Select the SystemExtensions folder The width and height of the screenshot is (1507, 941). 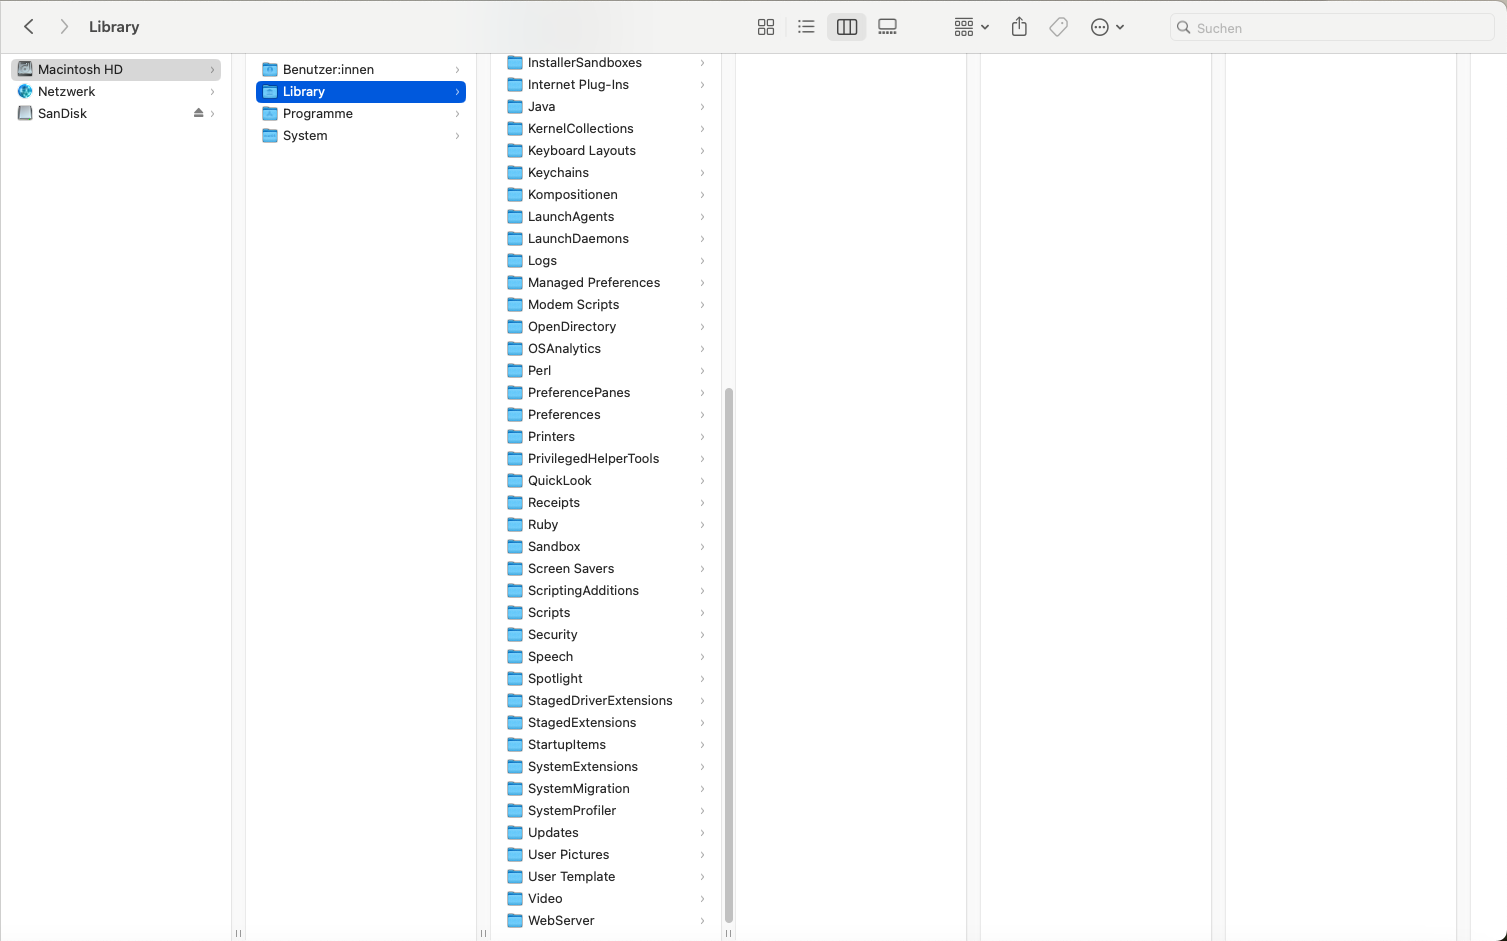coord(606,766)
